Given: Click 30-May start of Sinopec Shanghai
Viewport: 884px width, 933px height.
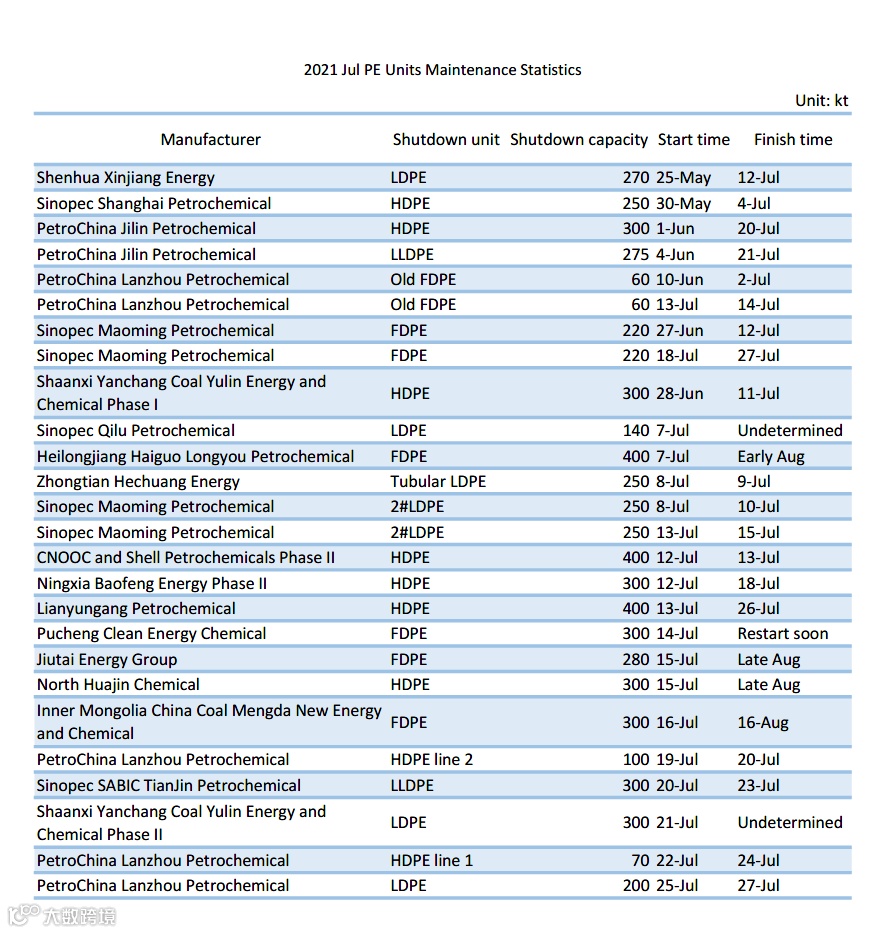Looking at the screenshot, I should point(684,203).
